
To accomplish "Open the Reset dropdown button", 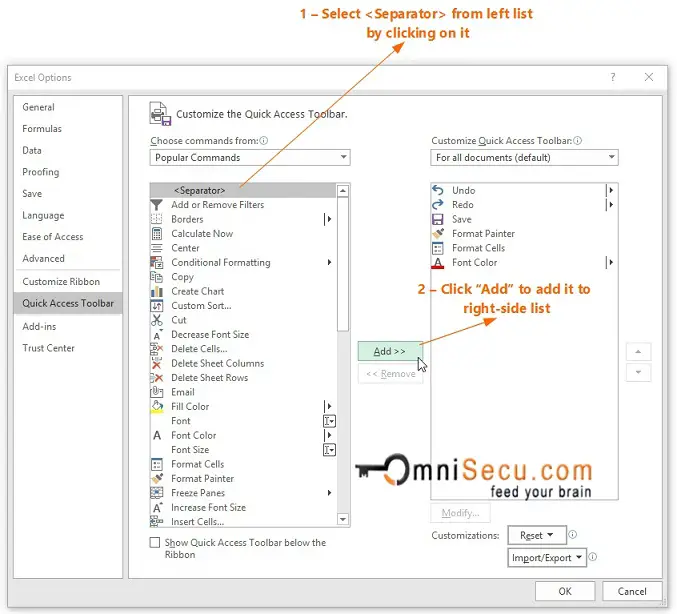I will click(537, 535).
